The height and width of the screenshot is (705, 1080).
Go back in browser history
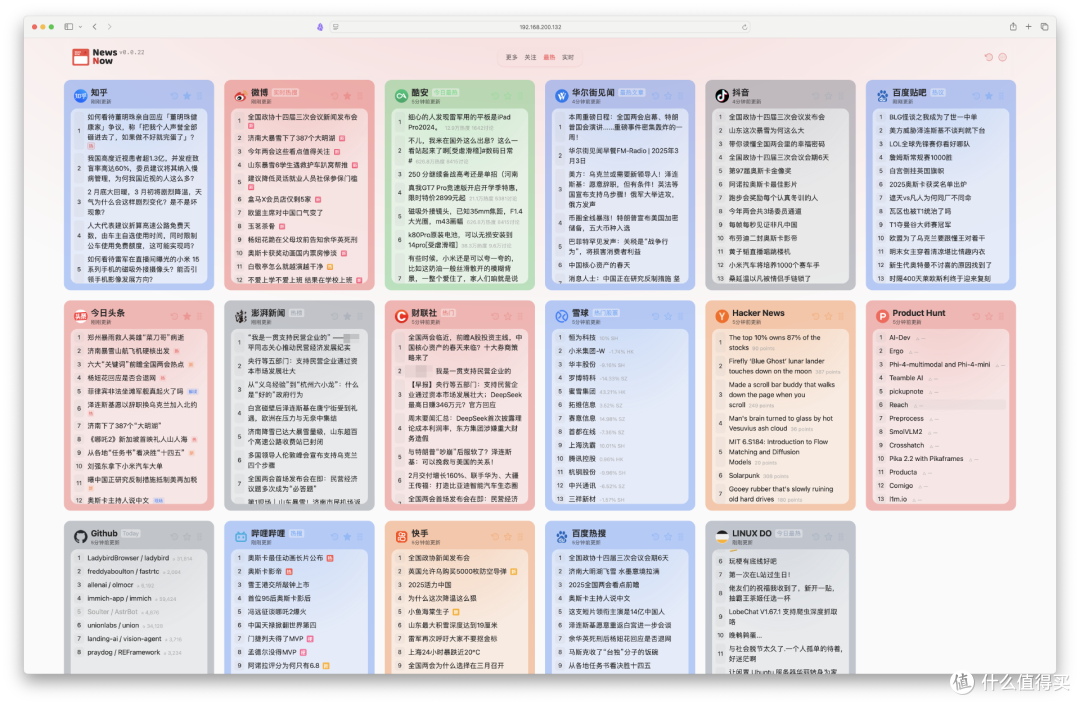94,27
